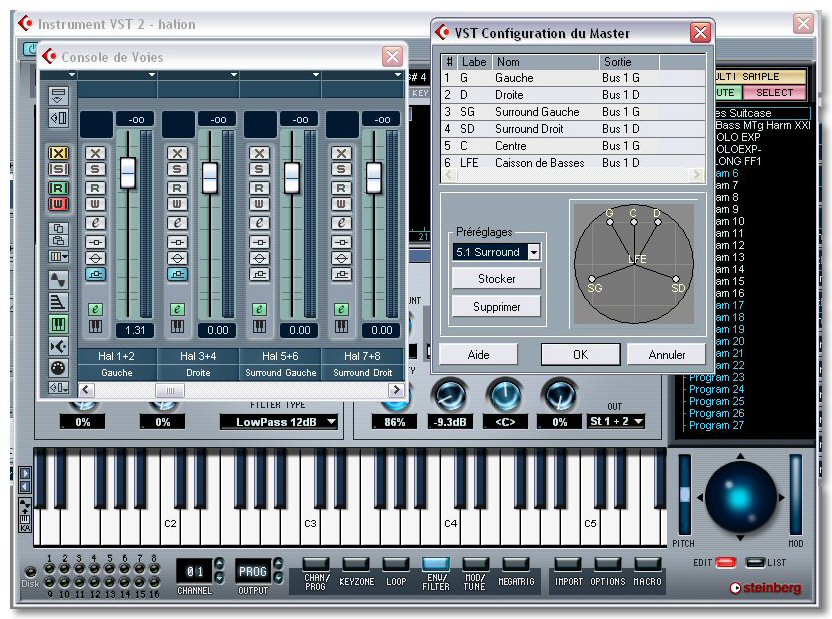This screenshot has height=619, width=832.
Task: Toggle group channels visibility stairs icon
Action: [58, 301]
